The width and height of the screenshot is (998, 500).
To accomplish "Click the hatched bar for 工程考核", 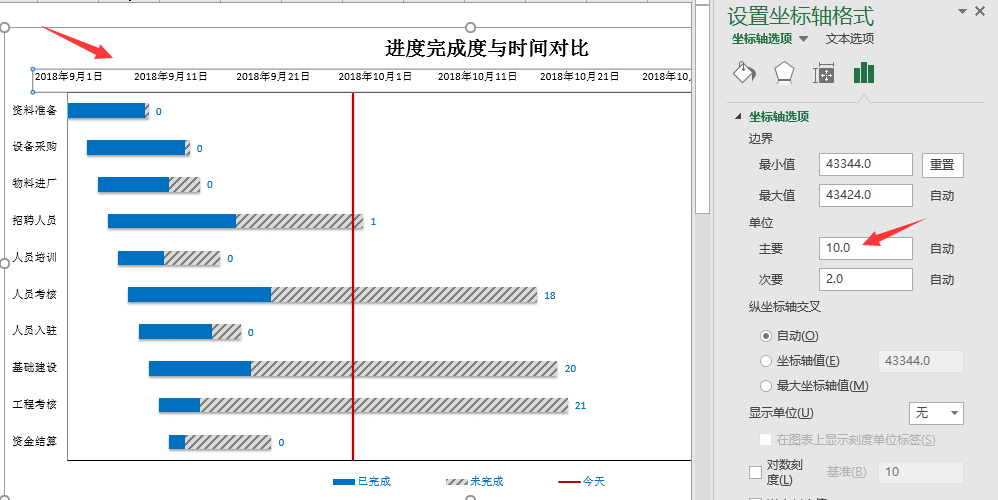I will pos(384,405).
